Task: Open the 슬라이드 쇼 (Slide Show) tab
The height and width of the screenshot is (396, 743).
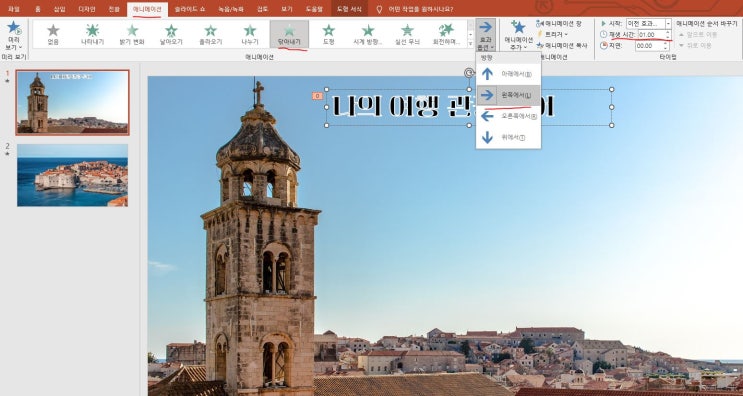Action: [190, 9]
